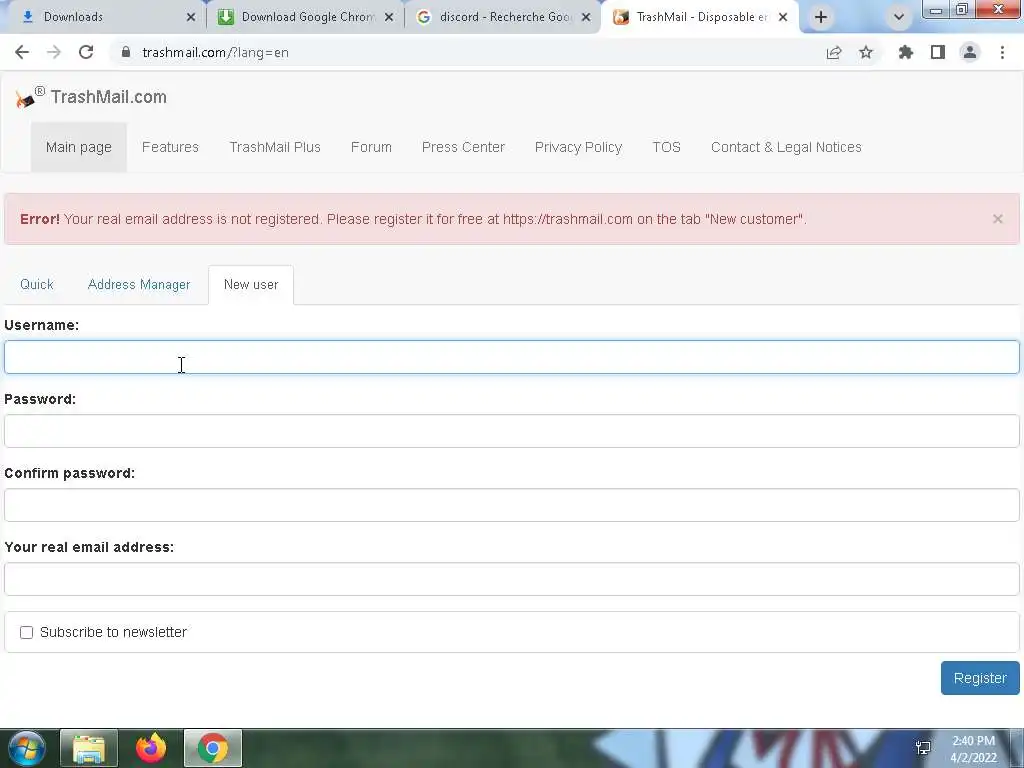Open the Chrome profile avatar
Screen dimensions: 1024x768
[970, 52]
